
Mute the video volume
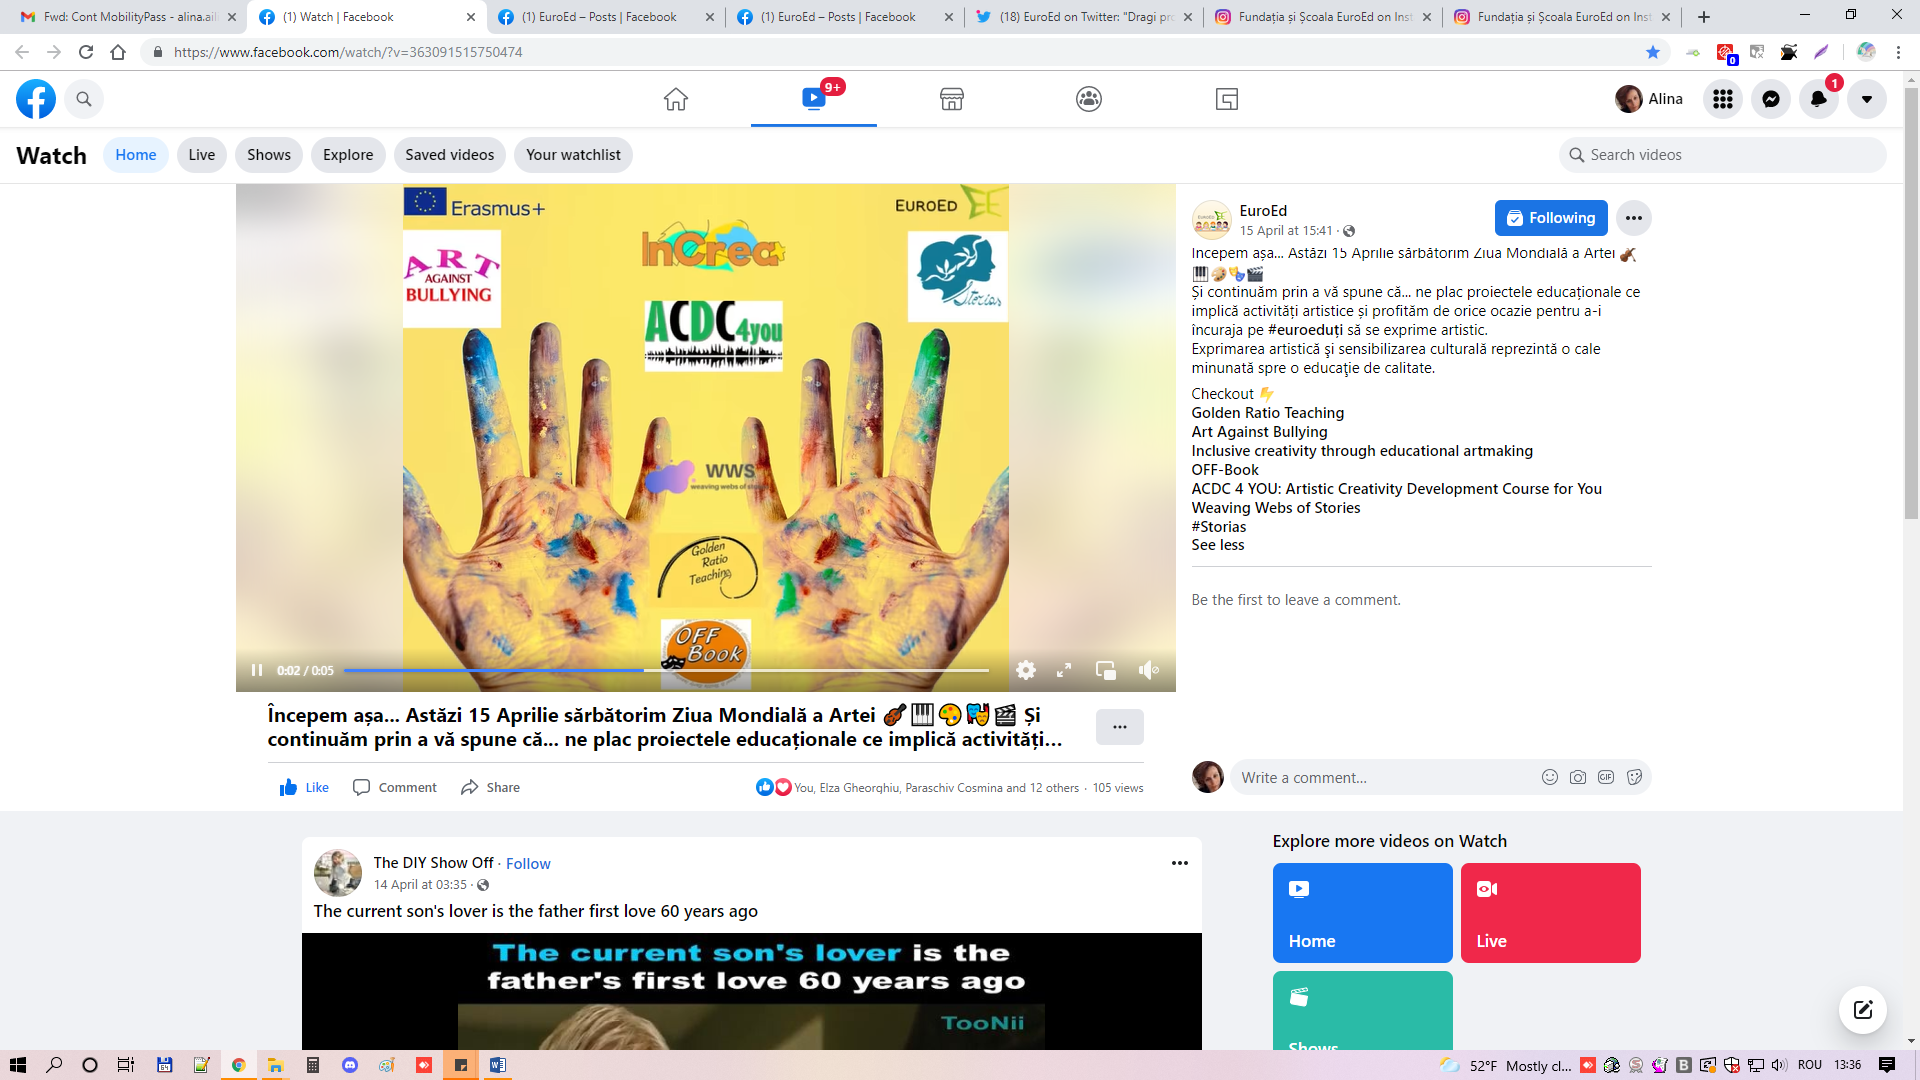1149,670
